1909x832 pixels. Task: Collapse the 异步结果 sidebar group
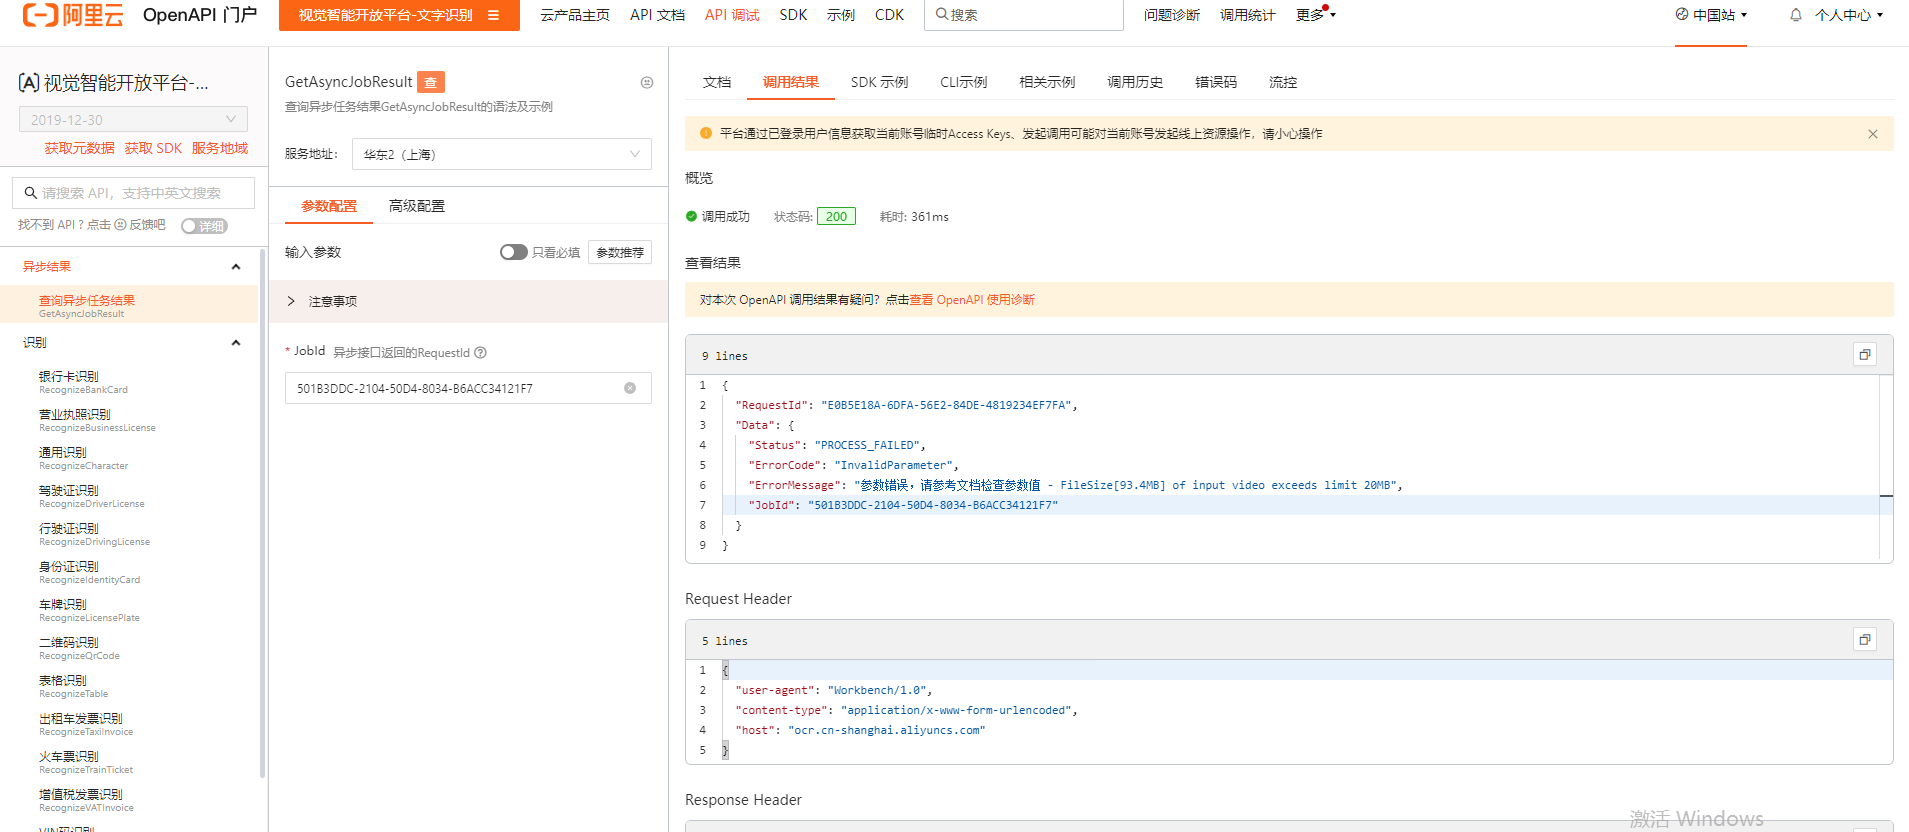(x=236, y=267)
